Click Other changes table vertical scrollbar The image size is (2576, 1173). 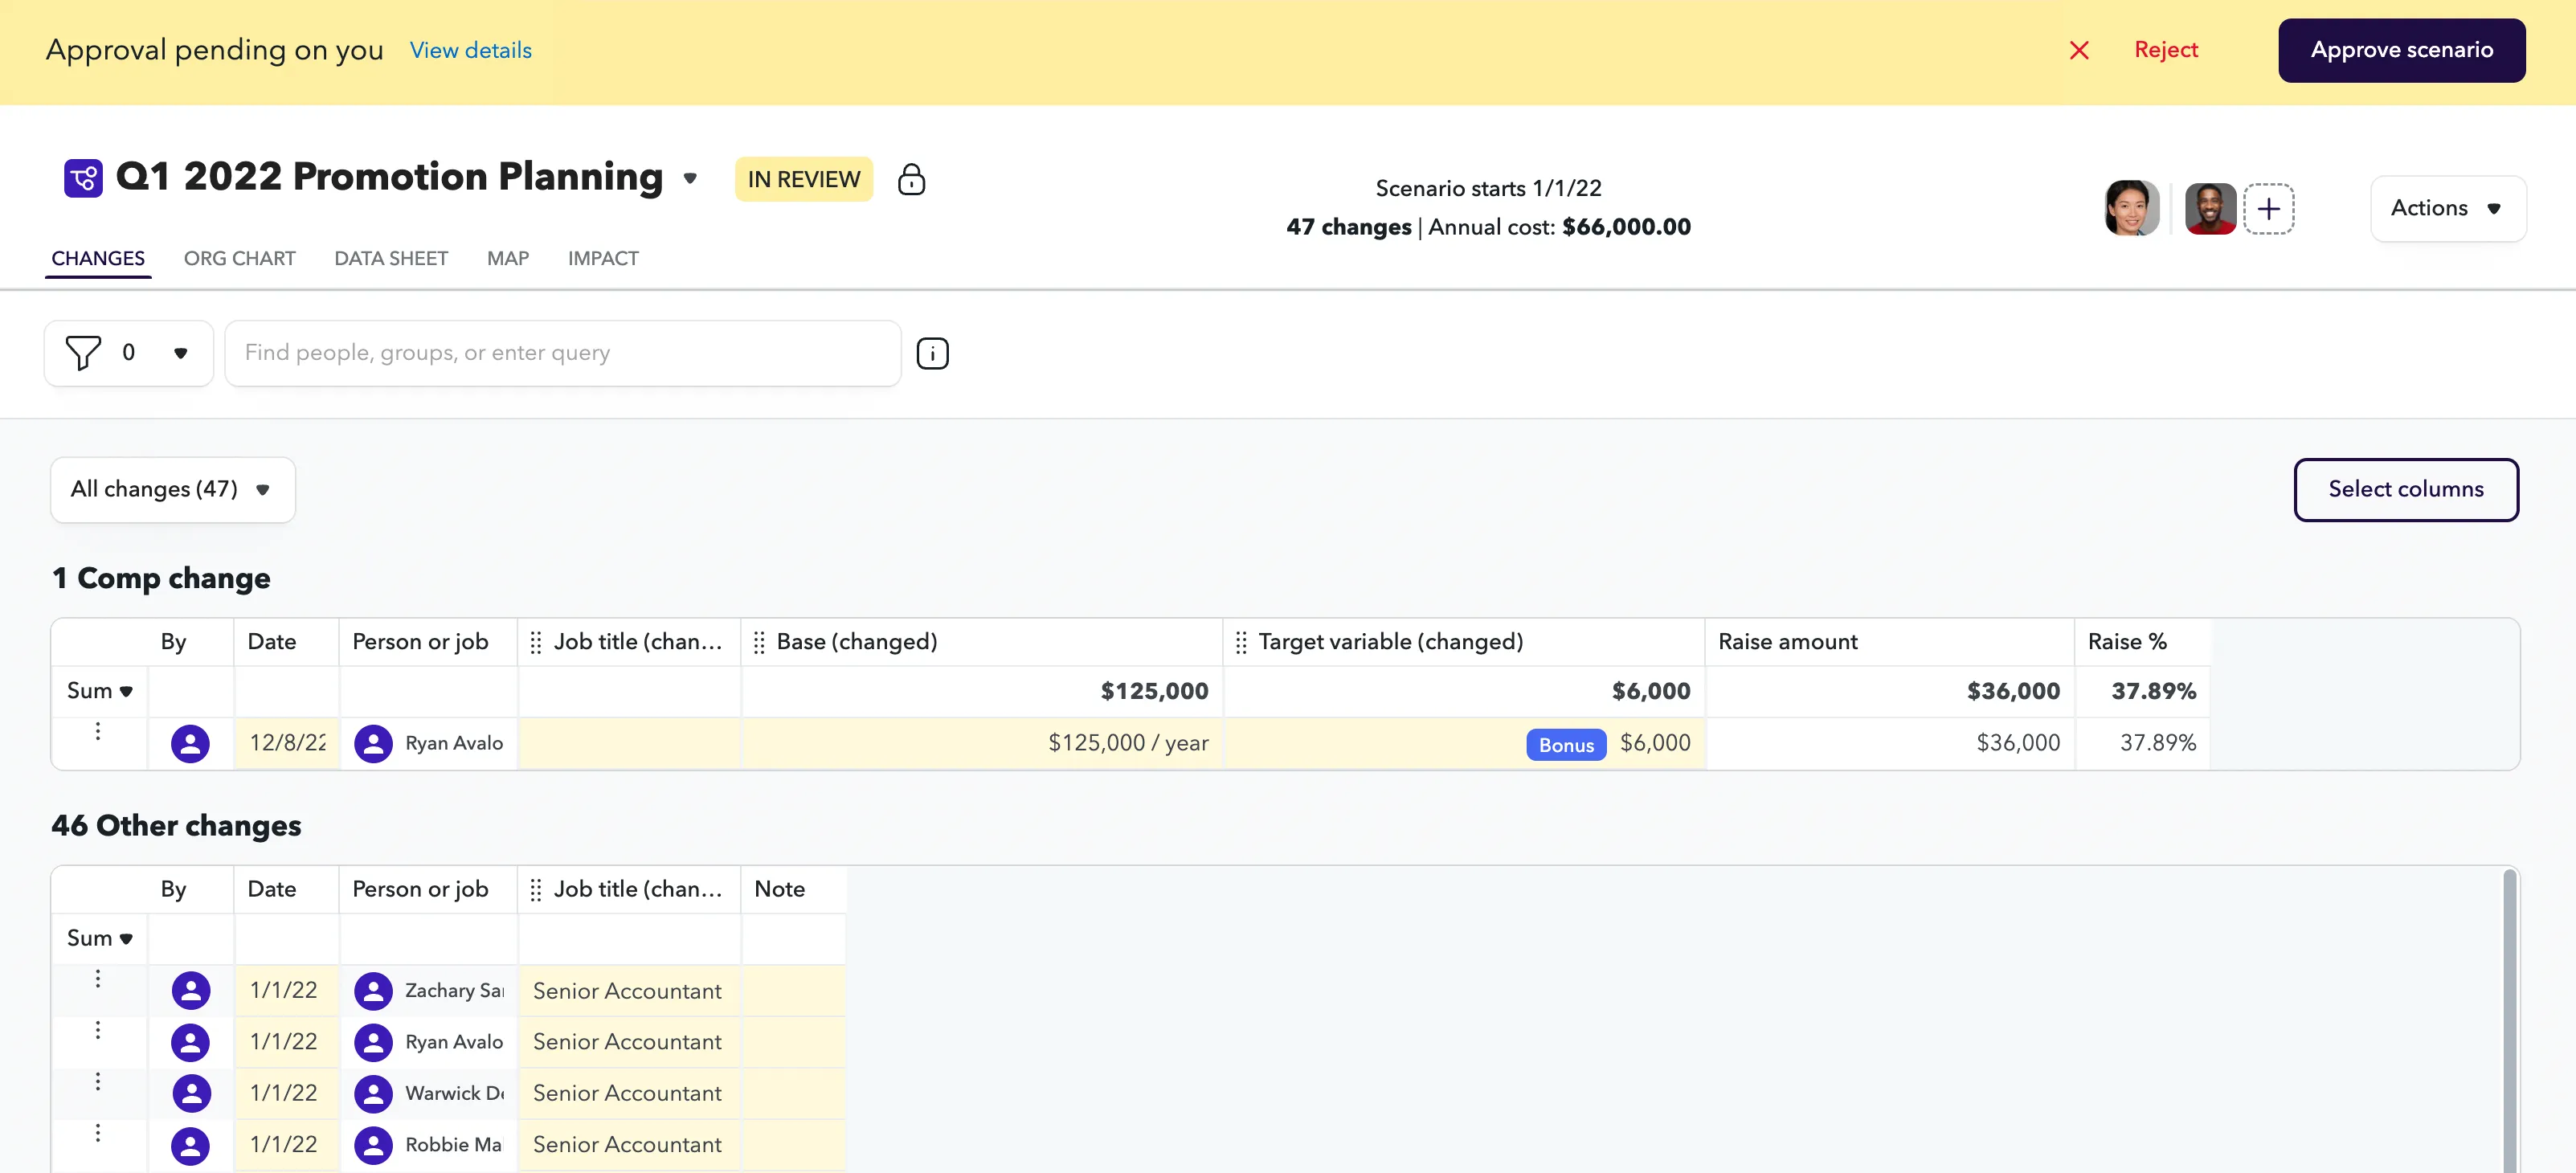2509,1020
